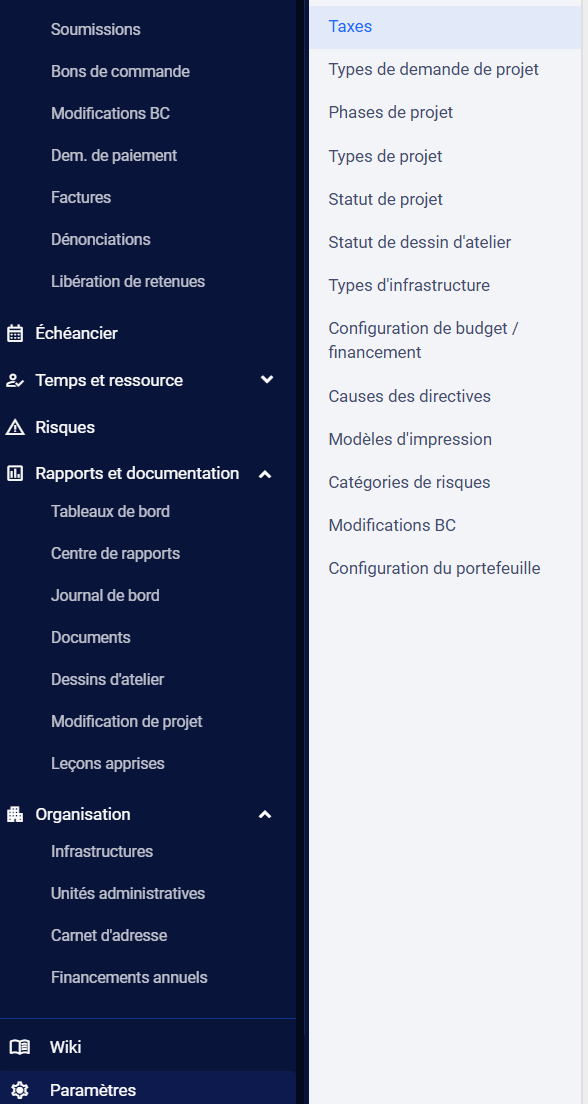Open Tableaux de bord
588x1104 pixels.
click(111, 511)
